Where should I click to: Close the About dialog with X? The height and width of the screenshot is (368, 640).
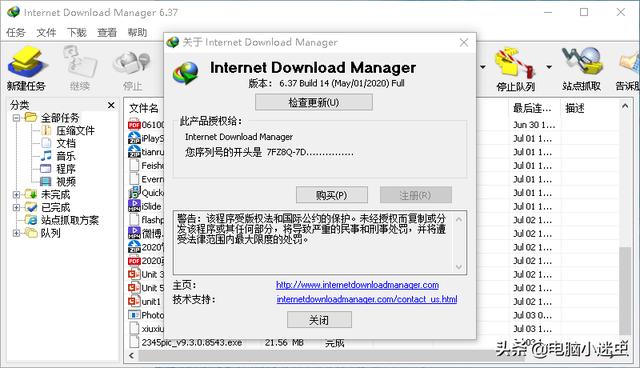pyautogui.click(x=464, y=42)
